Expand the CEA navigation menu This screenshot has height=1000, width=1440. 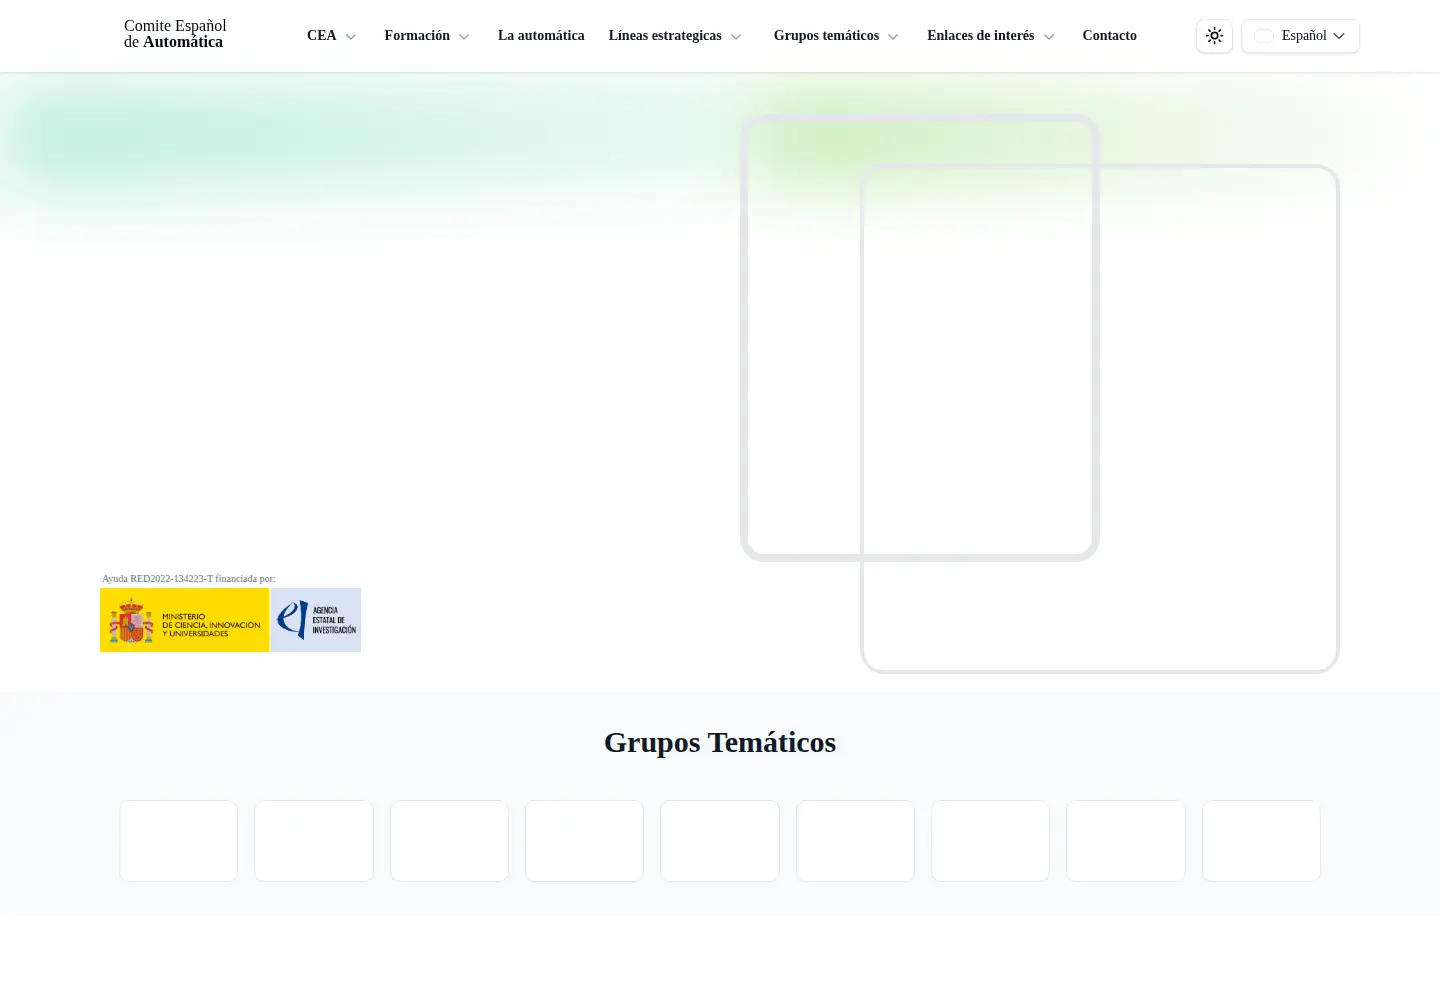pyautogui.click(x=332, y=36)
